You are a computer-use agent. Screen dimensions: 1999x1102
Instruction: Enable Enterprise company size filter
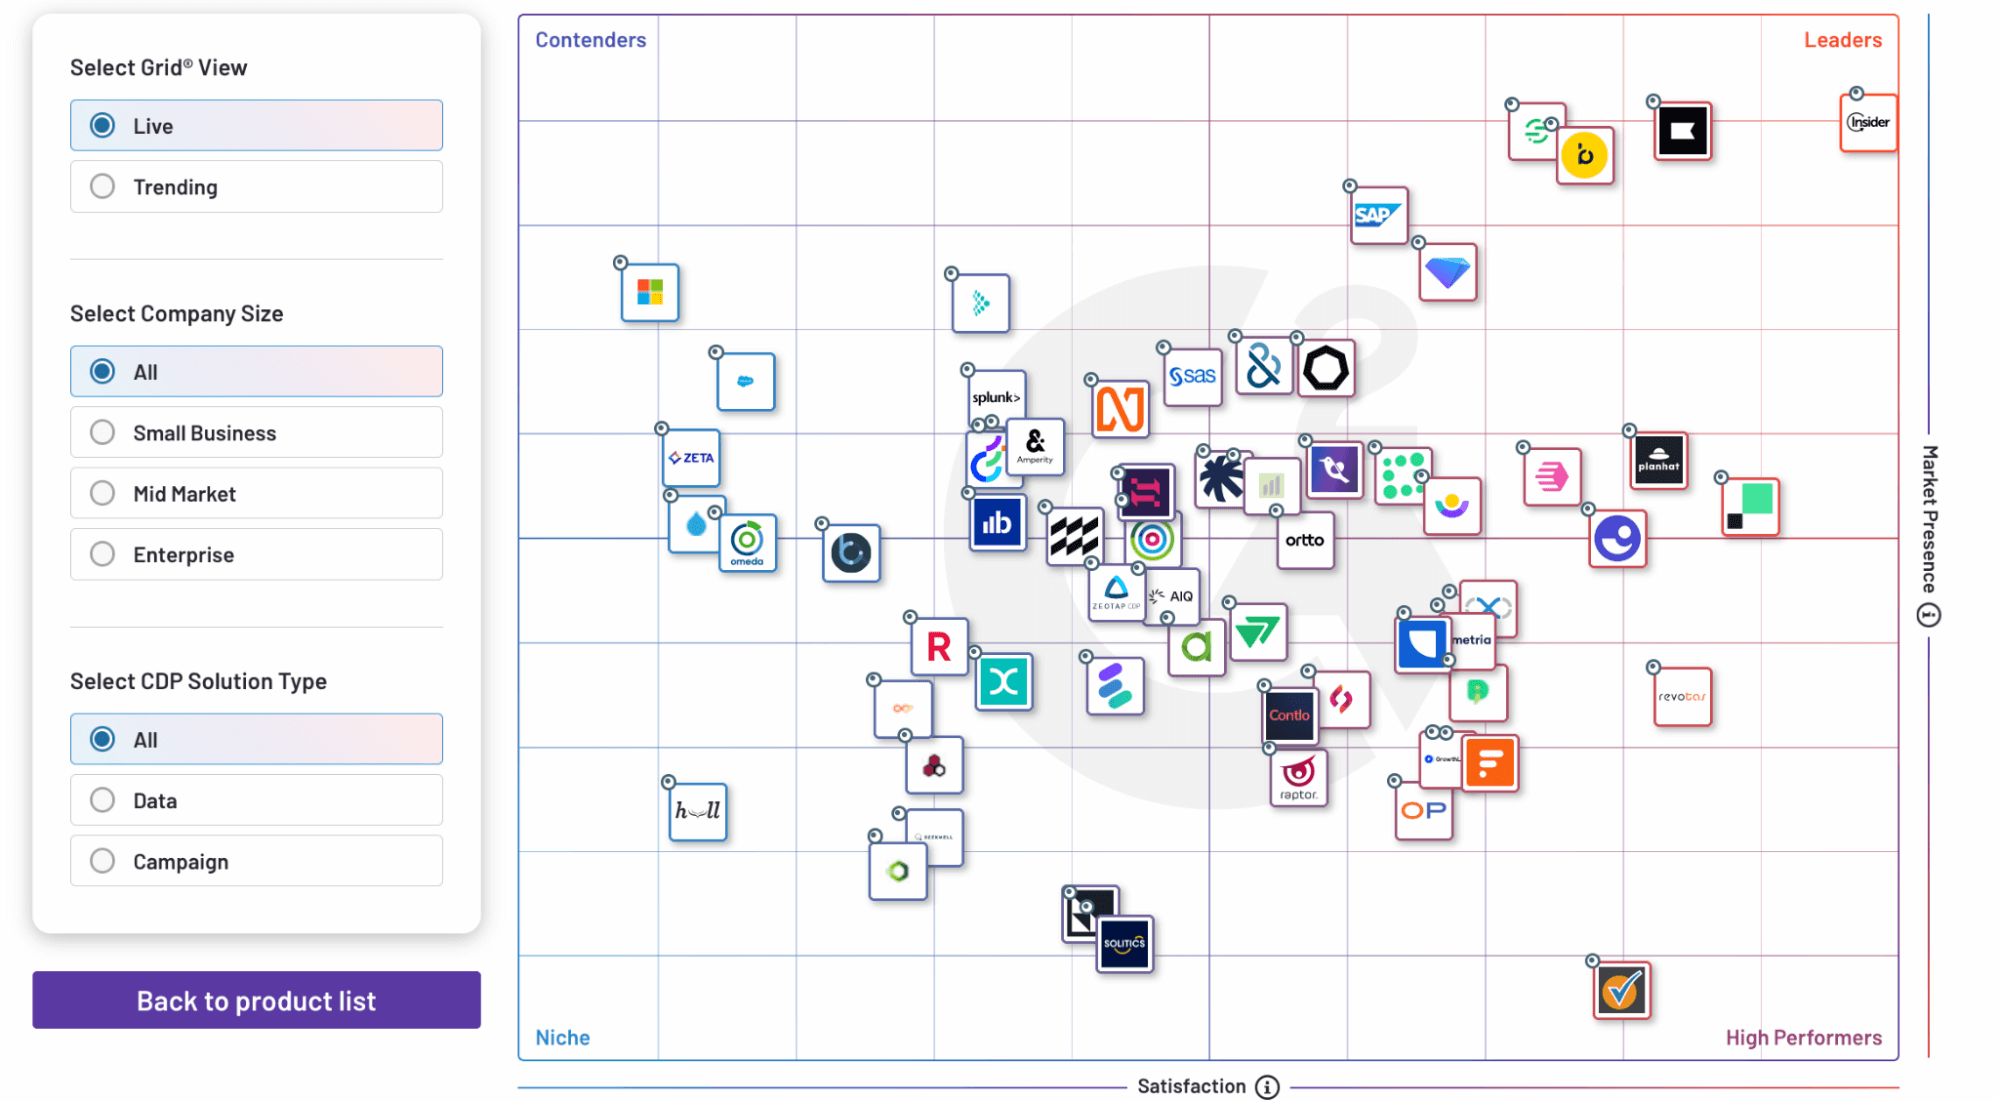pos(103,554)
